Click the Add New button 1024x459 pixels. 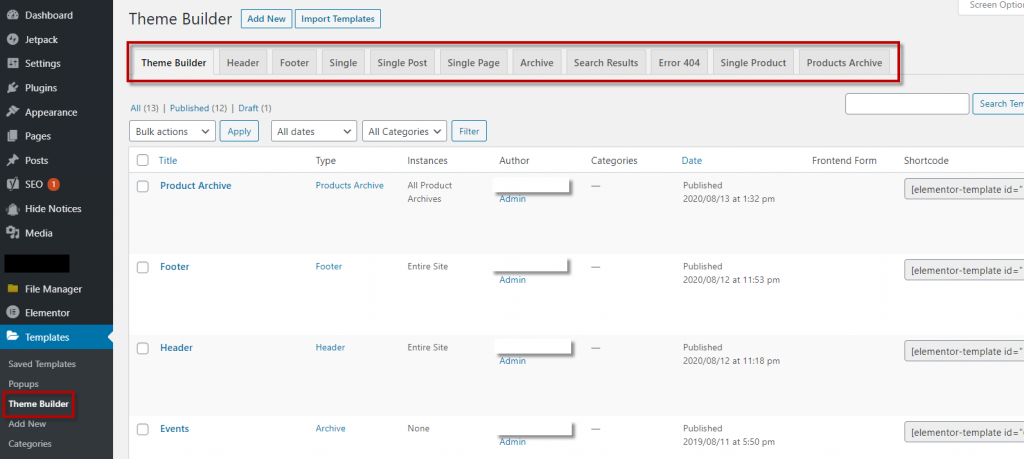(x=266, y=19)
